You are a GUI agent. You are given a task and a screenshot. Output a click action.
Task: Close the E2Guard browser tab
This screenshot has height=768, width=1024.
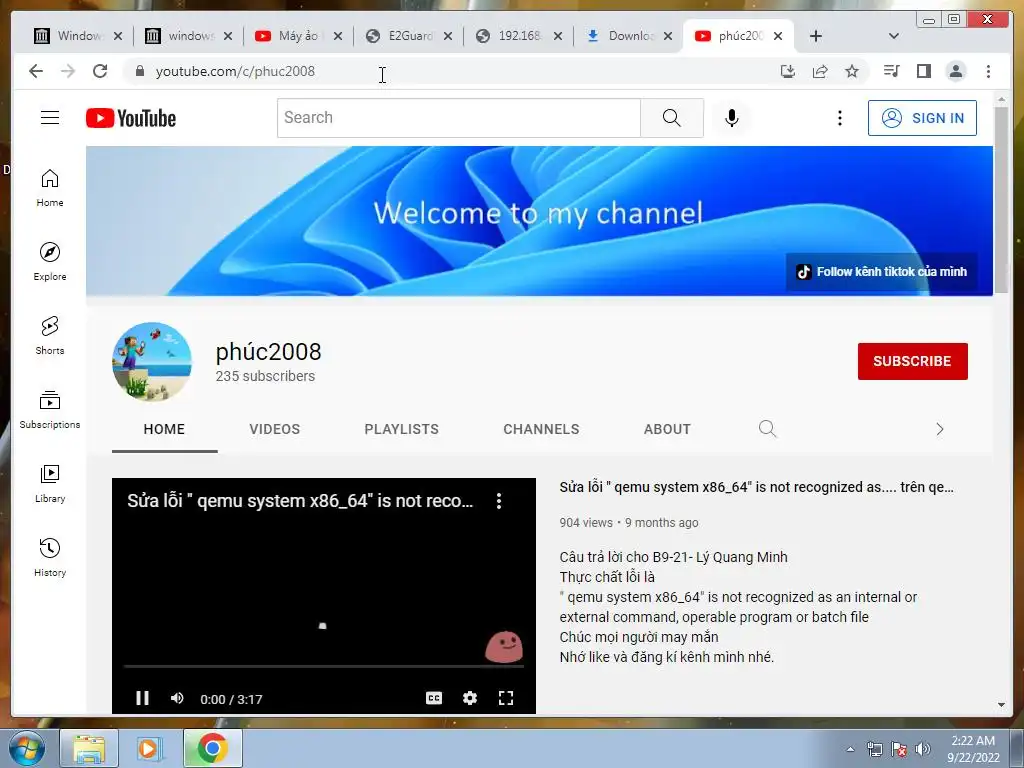448,36
